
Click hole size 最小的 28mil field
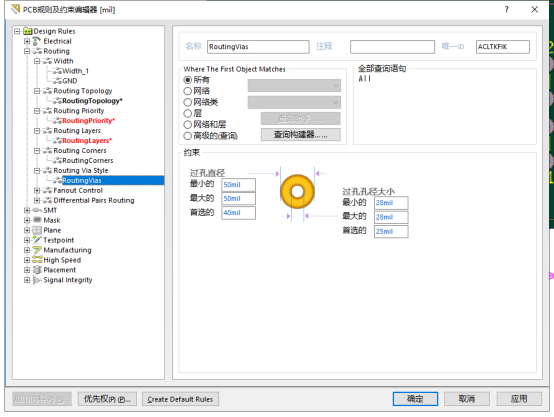pyautogui.click(x=391, y=203)
